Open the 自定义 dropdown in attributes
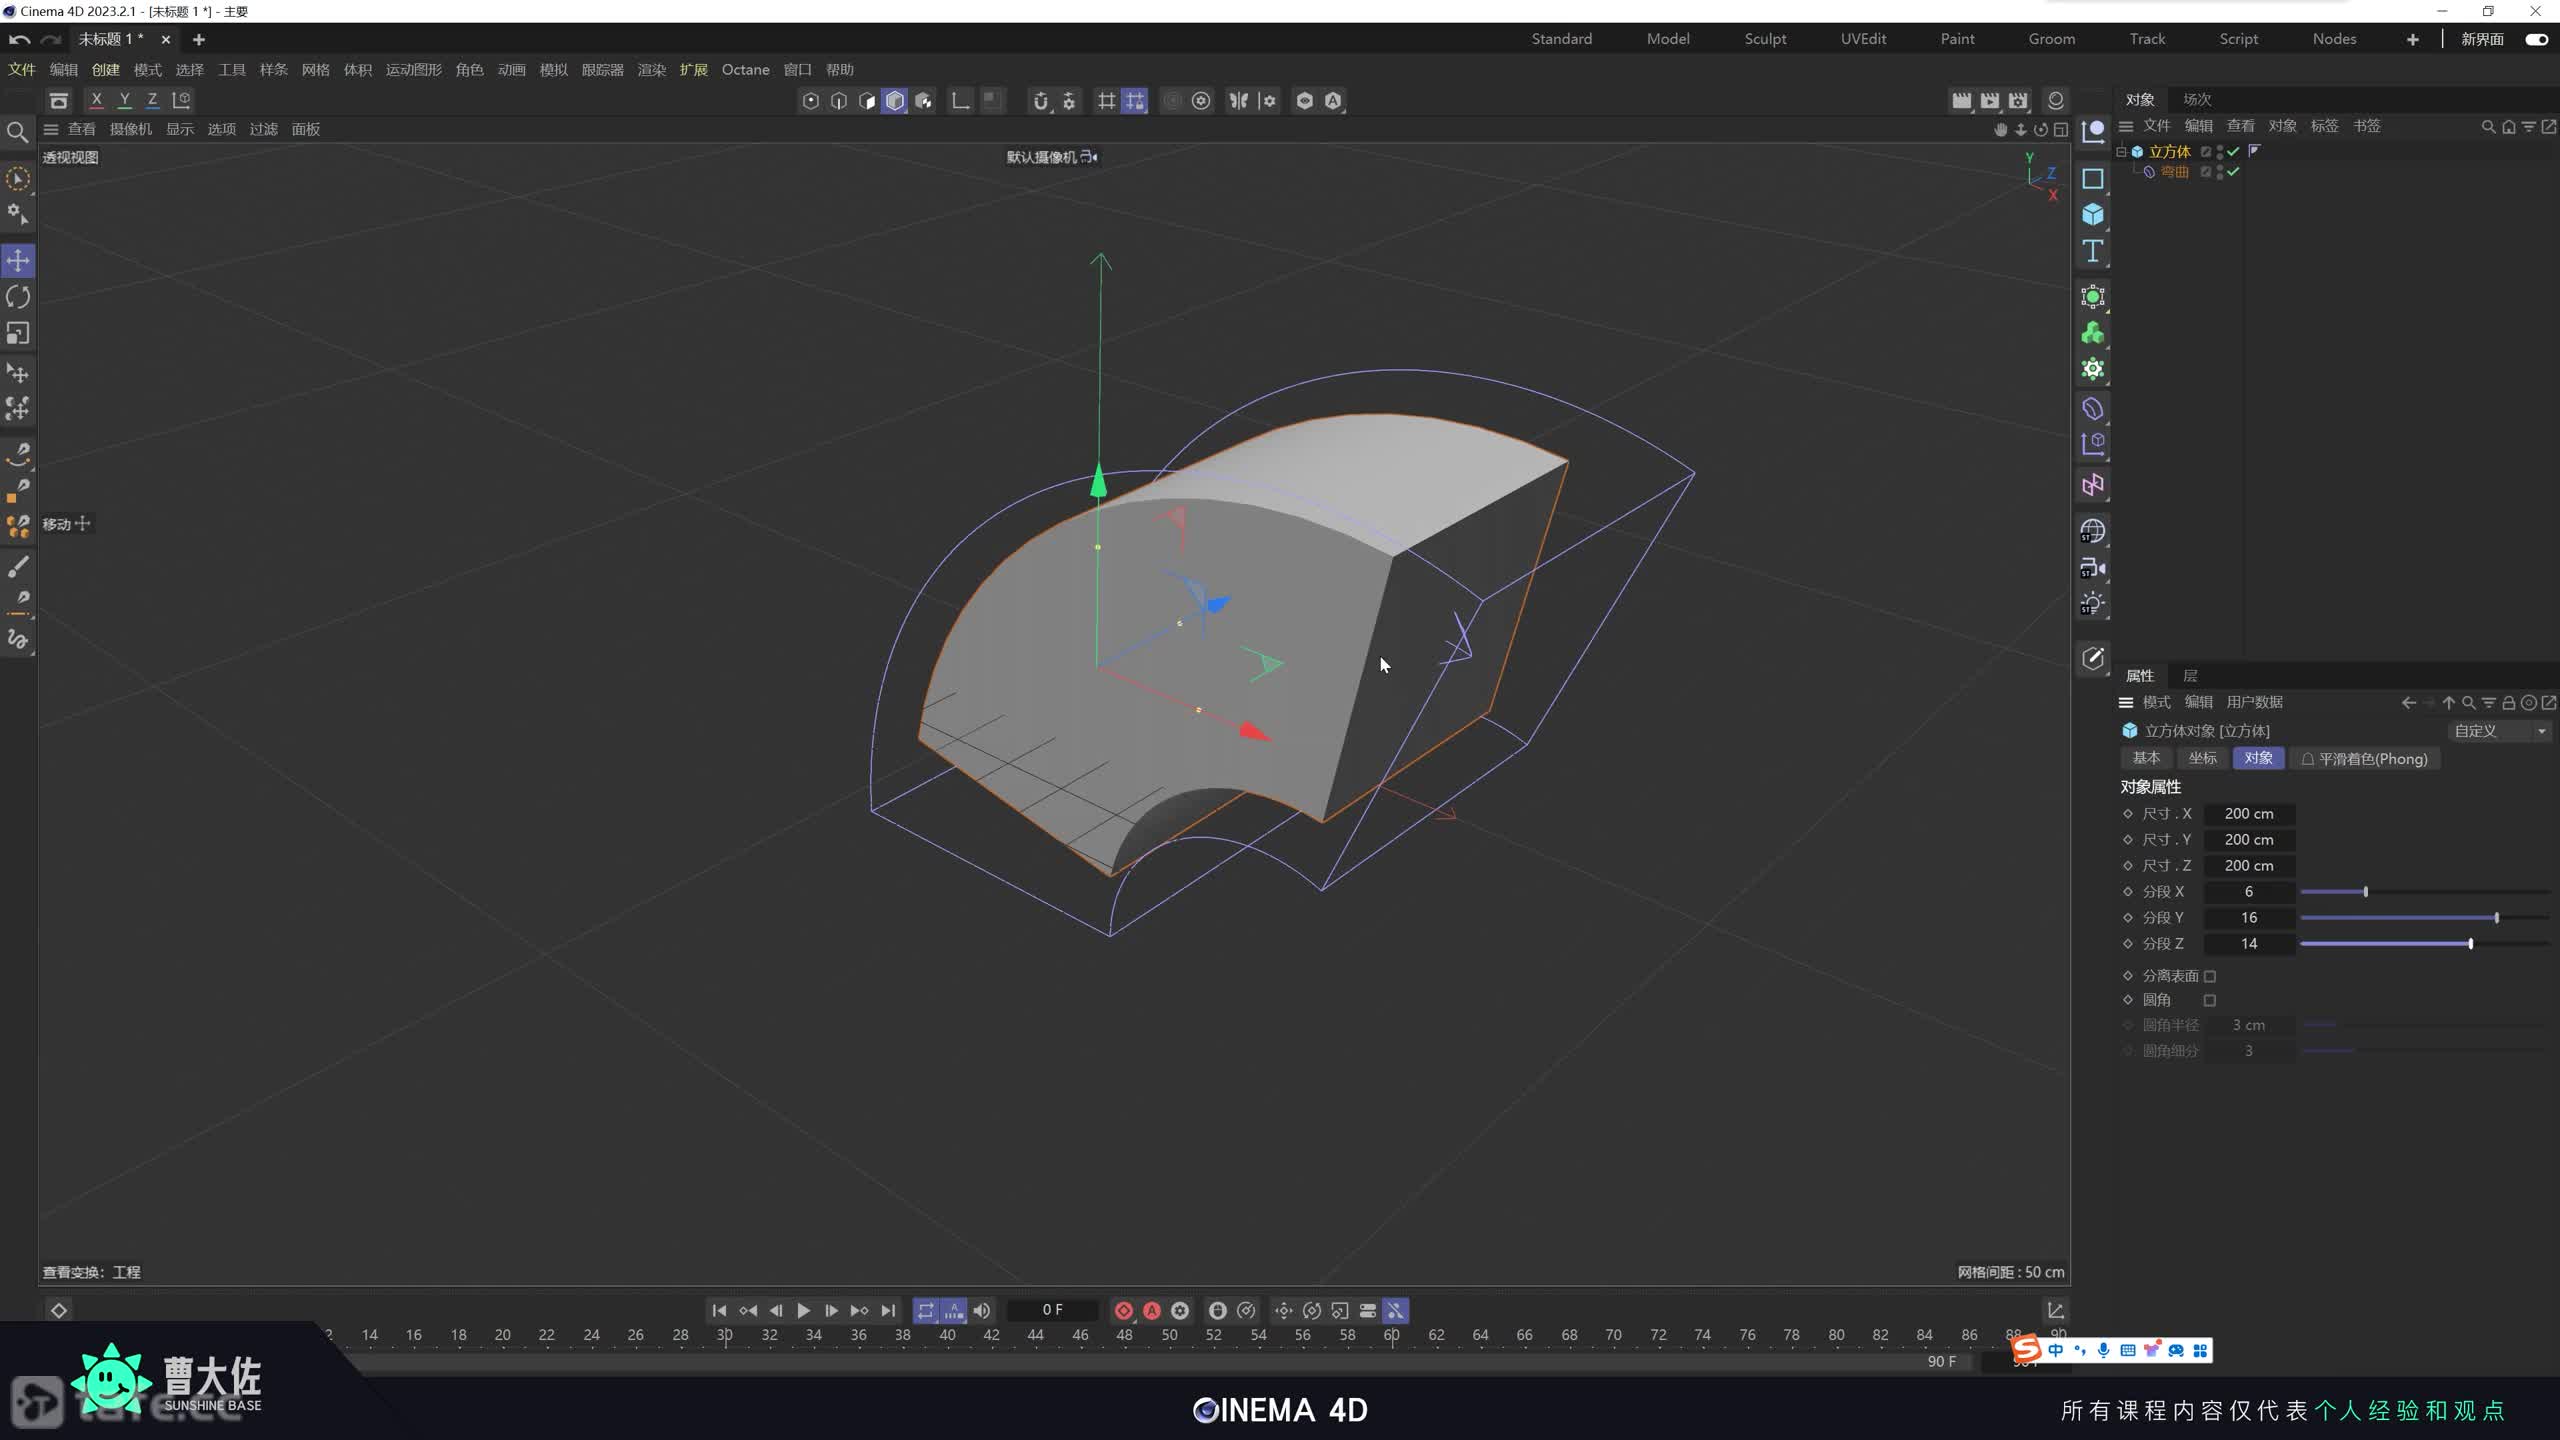This screenshot has width=2560, height=1440. (2498, 731)
